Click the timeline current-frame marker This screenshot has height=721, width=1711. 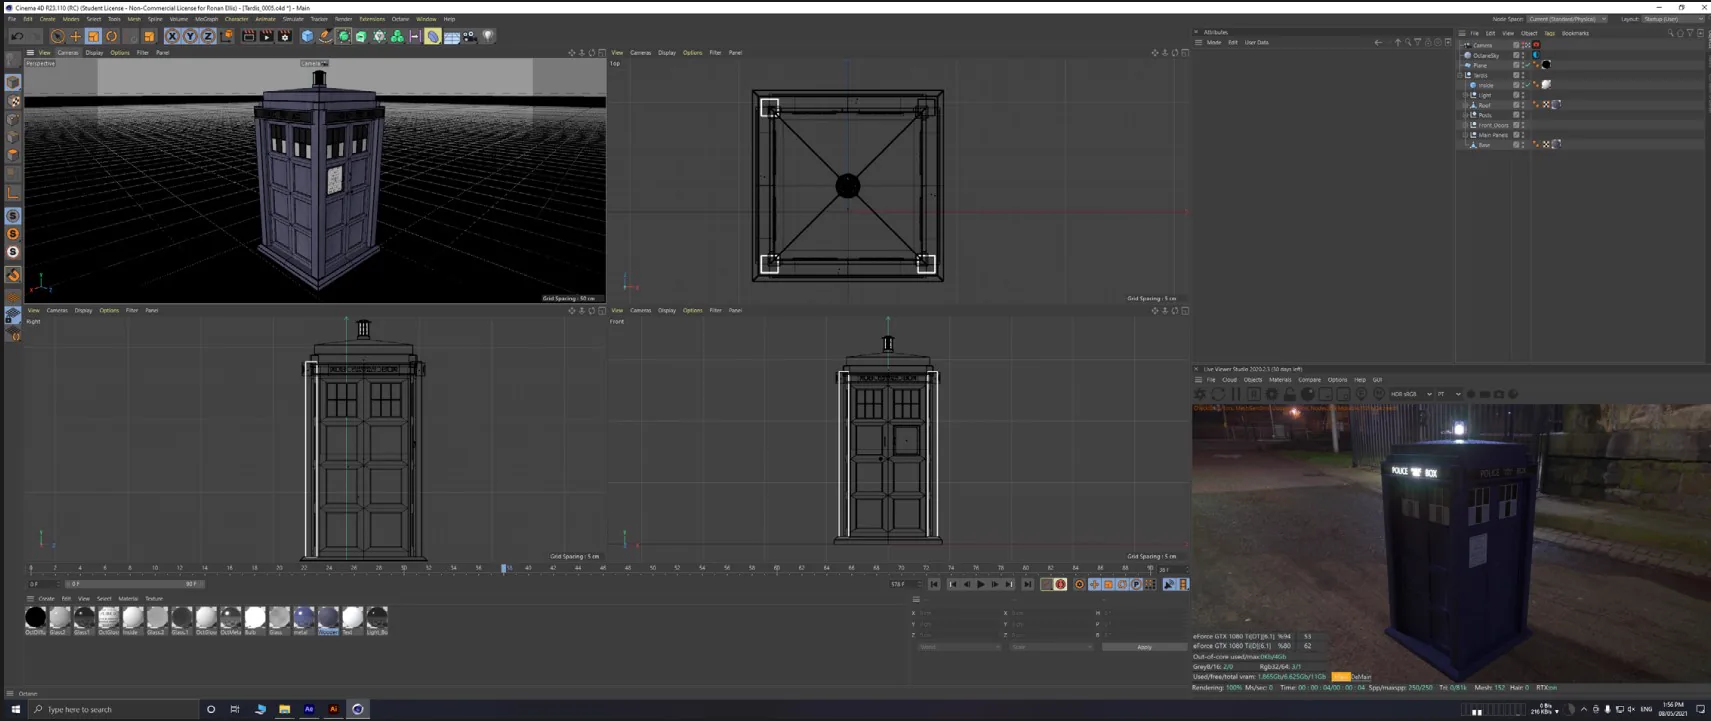(504, 568)
